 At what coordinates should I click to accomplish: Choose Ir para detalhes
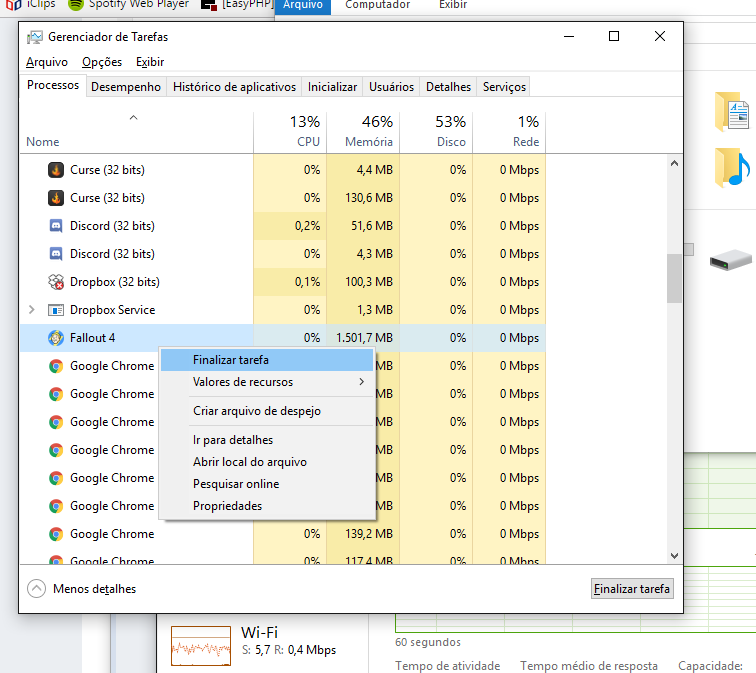tap(267, 440)
